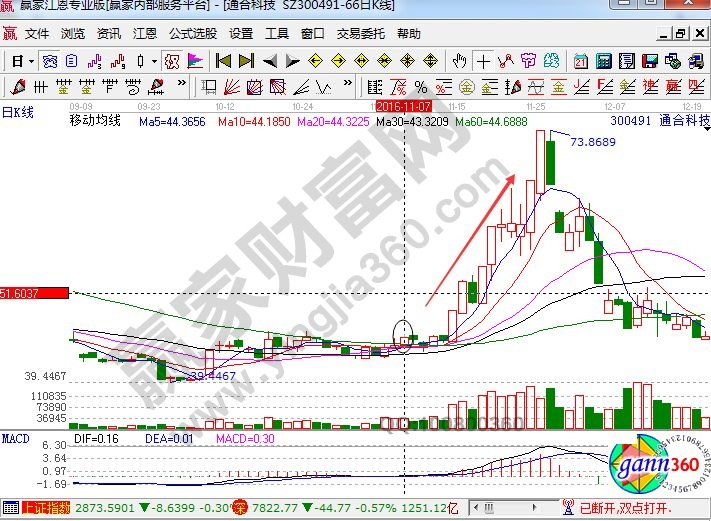The width and height of the screenshot is (711, 521).
Task: Toggle the crosshair cursor plus button
Action: click(482, 60)
